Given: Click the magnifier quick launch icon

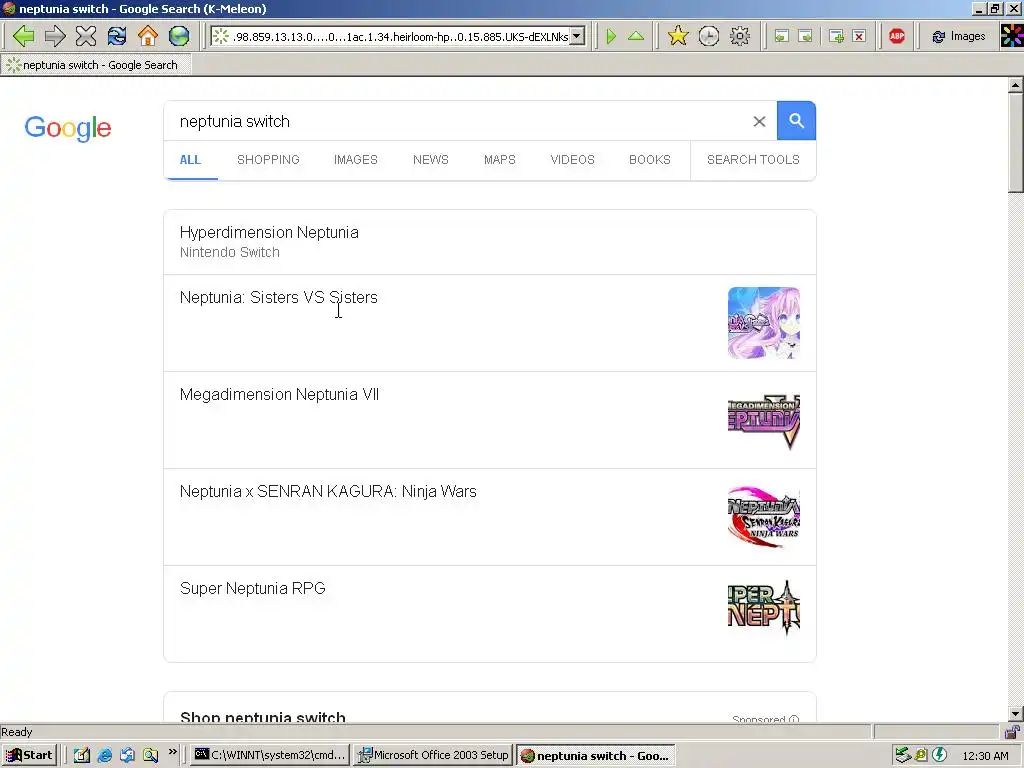Looking at the screenshot, I should tap(150, 755).
